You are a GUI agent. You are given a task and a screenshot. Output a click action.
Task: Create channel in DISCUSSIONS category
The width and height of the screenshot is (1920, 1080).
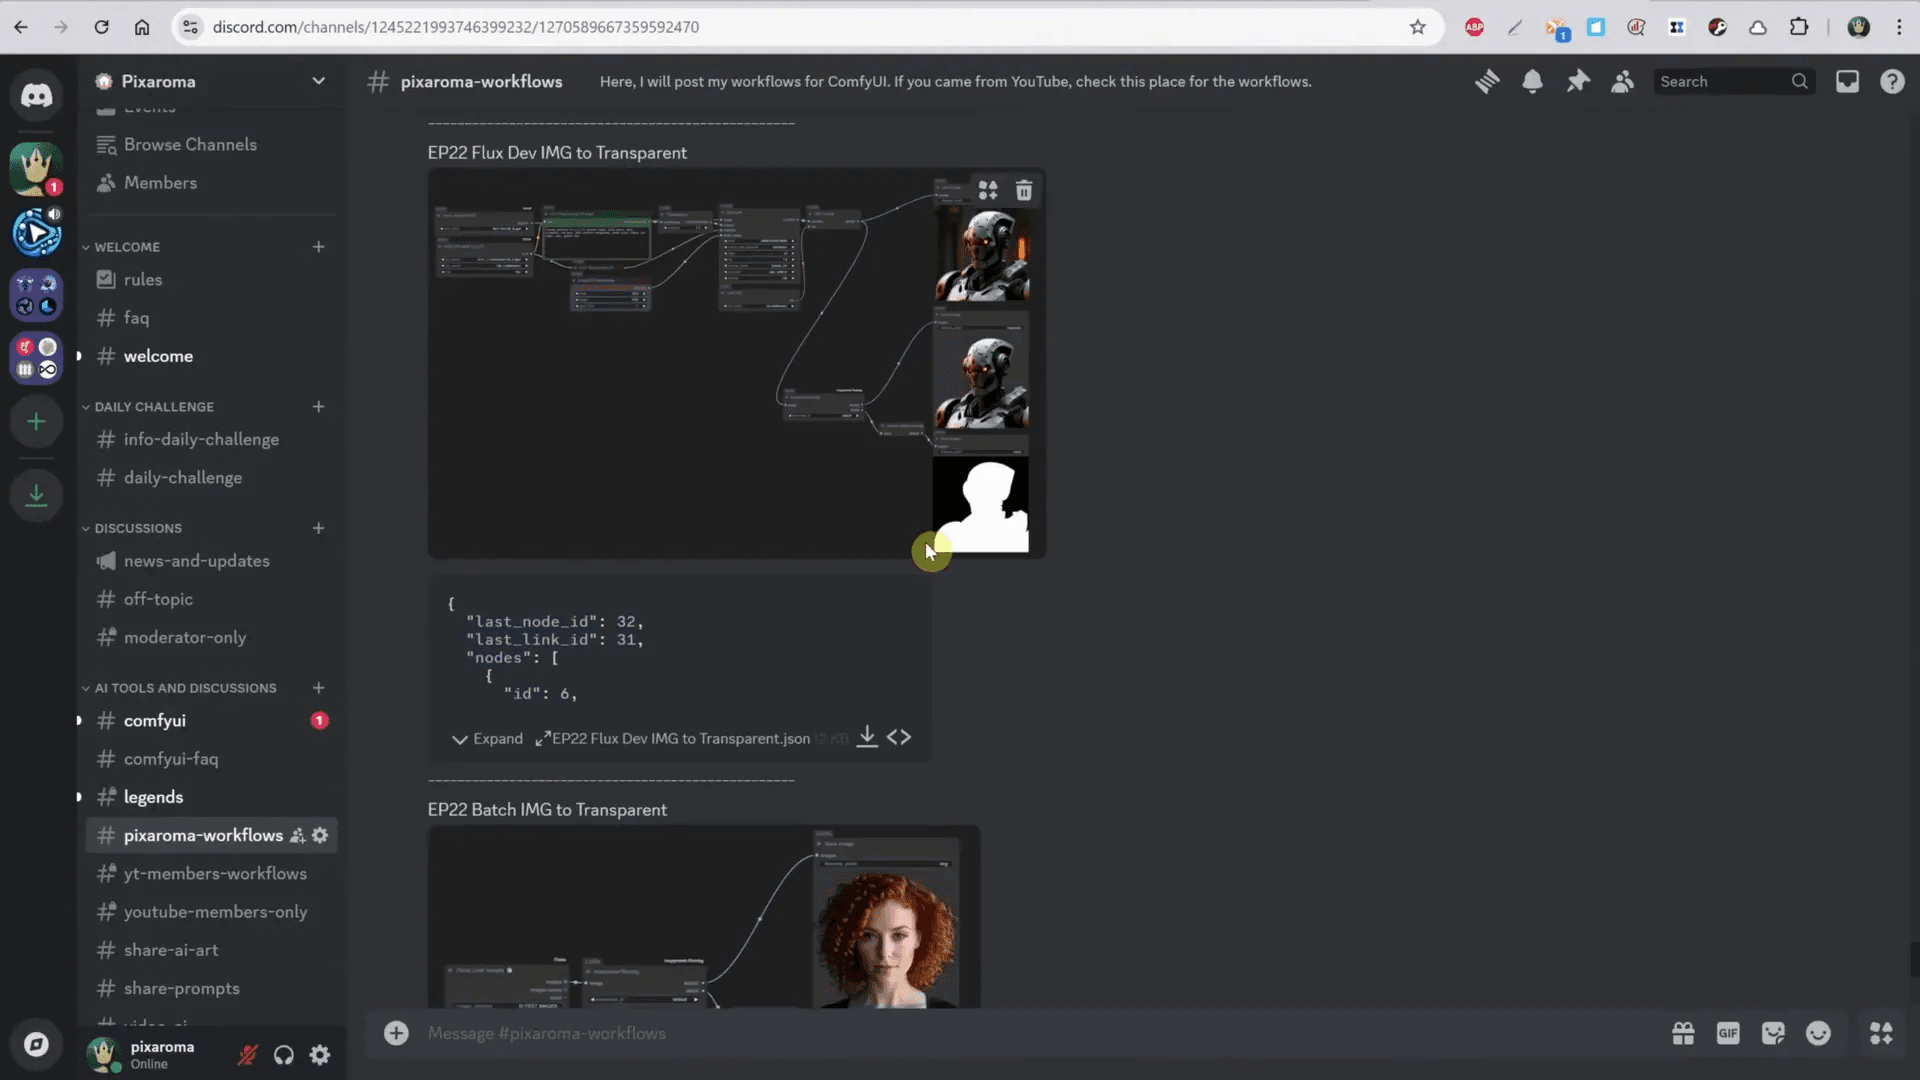pyautogui.click(x=318, y=528)
